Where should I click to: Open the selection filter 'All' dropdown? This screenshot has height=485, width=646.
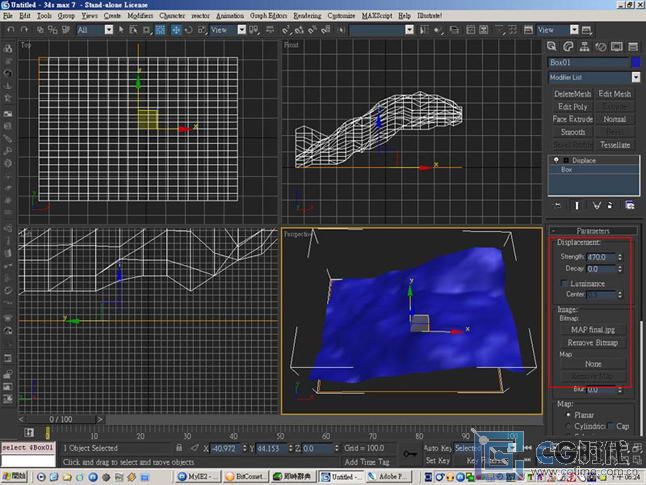(x=109, y=30)
